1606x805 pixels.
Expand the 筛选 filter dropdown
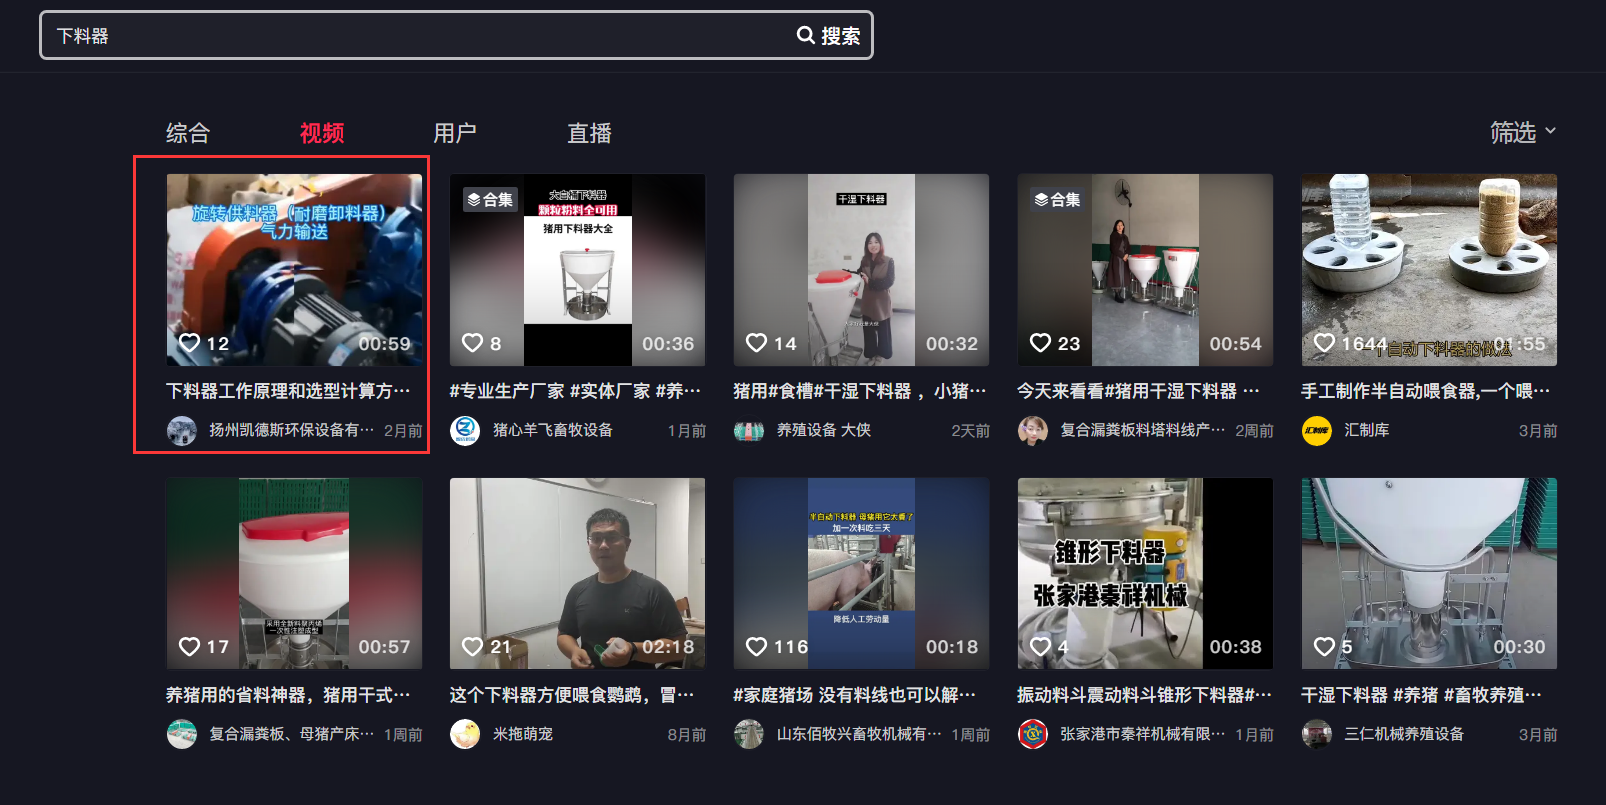pos(1523,132)
